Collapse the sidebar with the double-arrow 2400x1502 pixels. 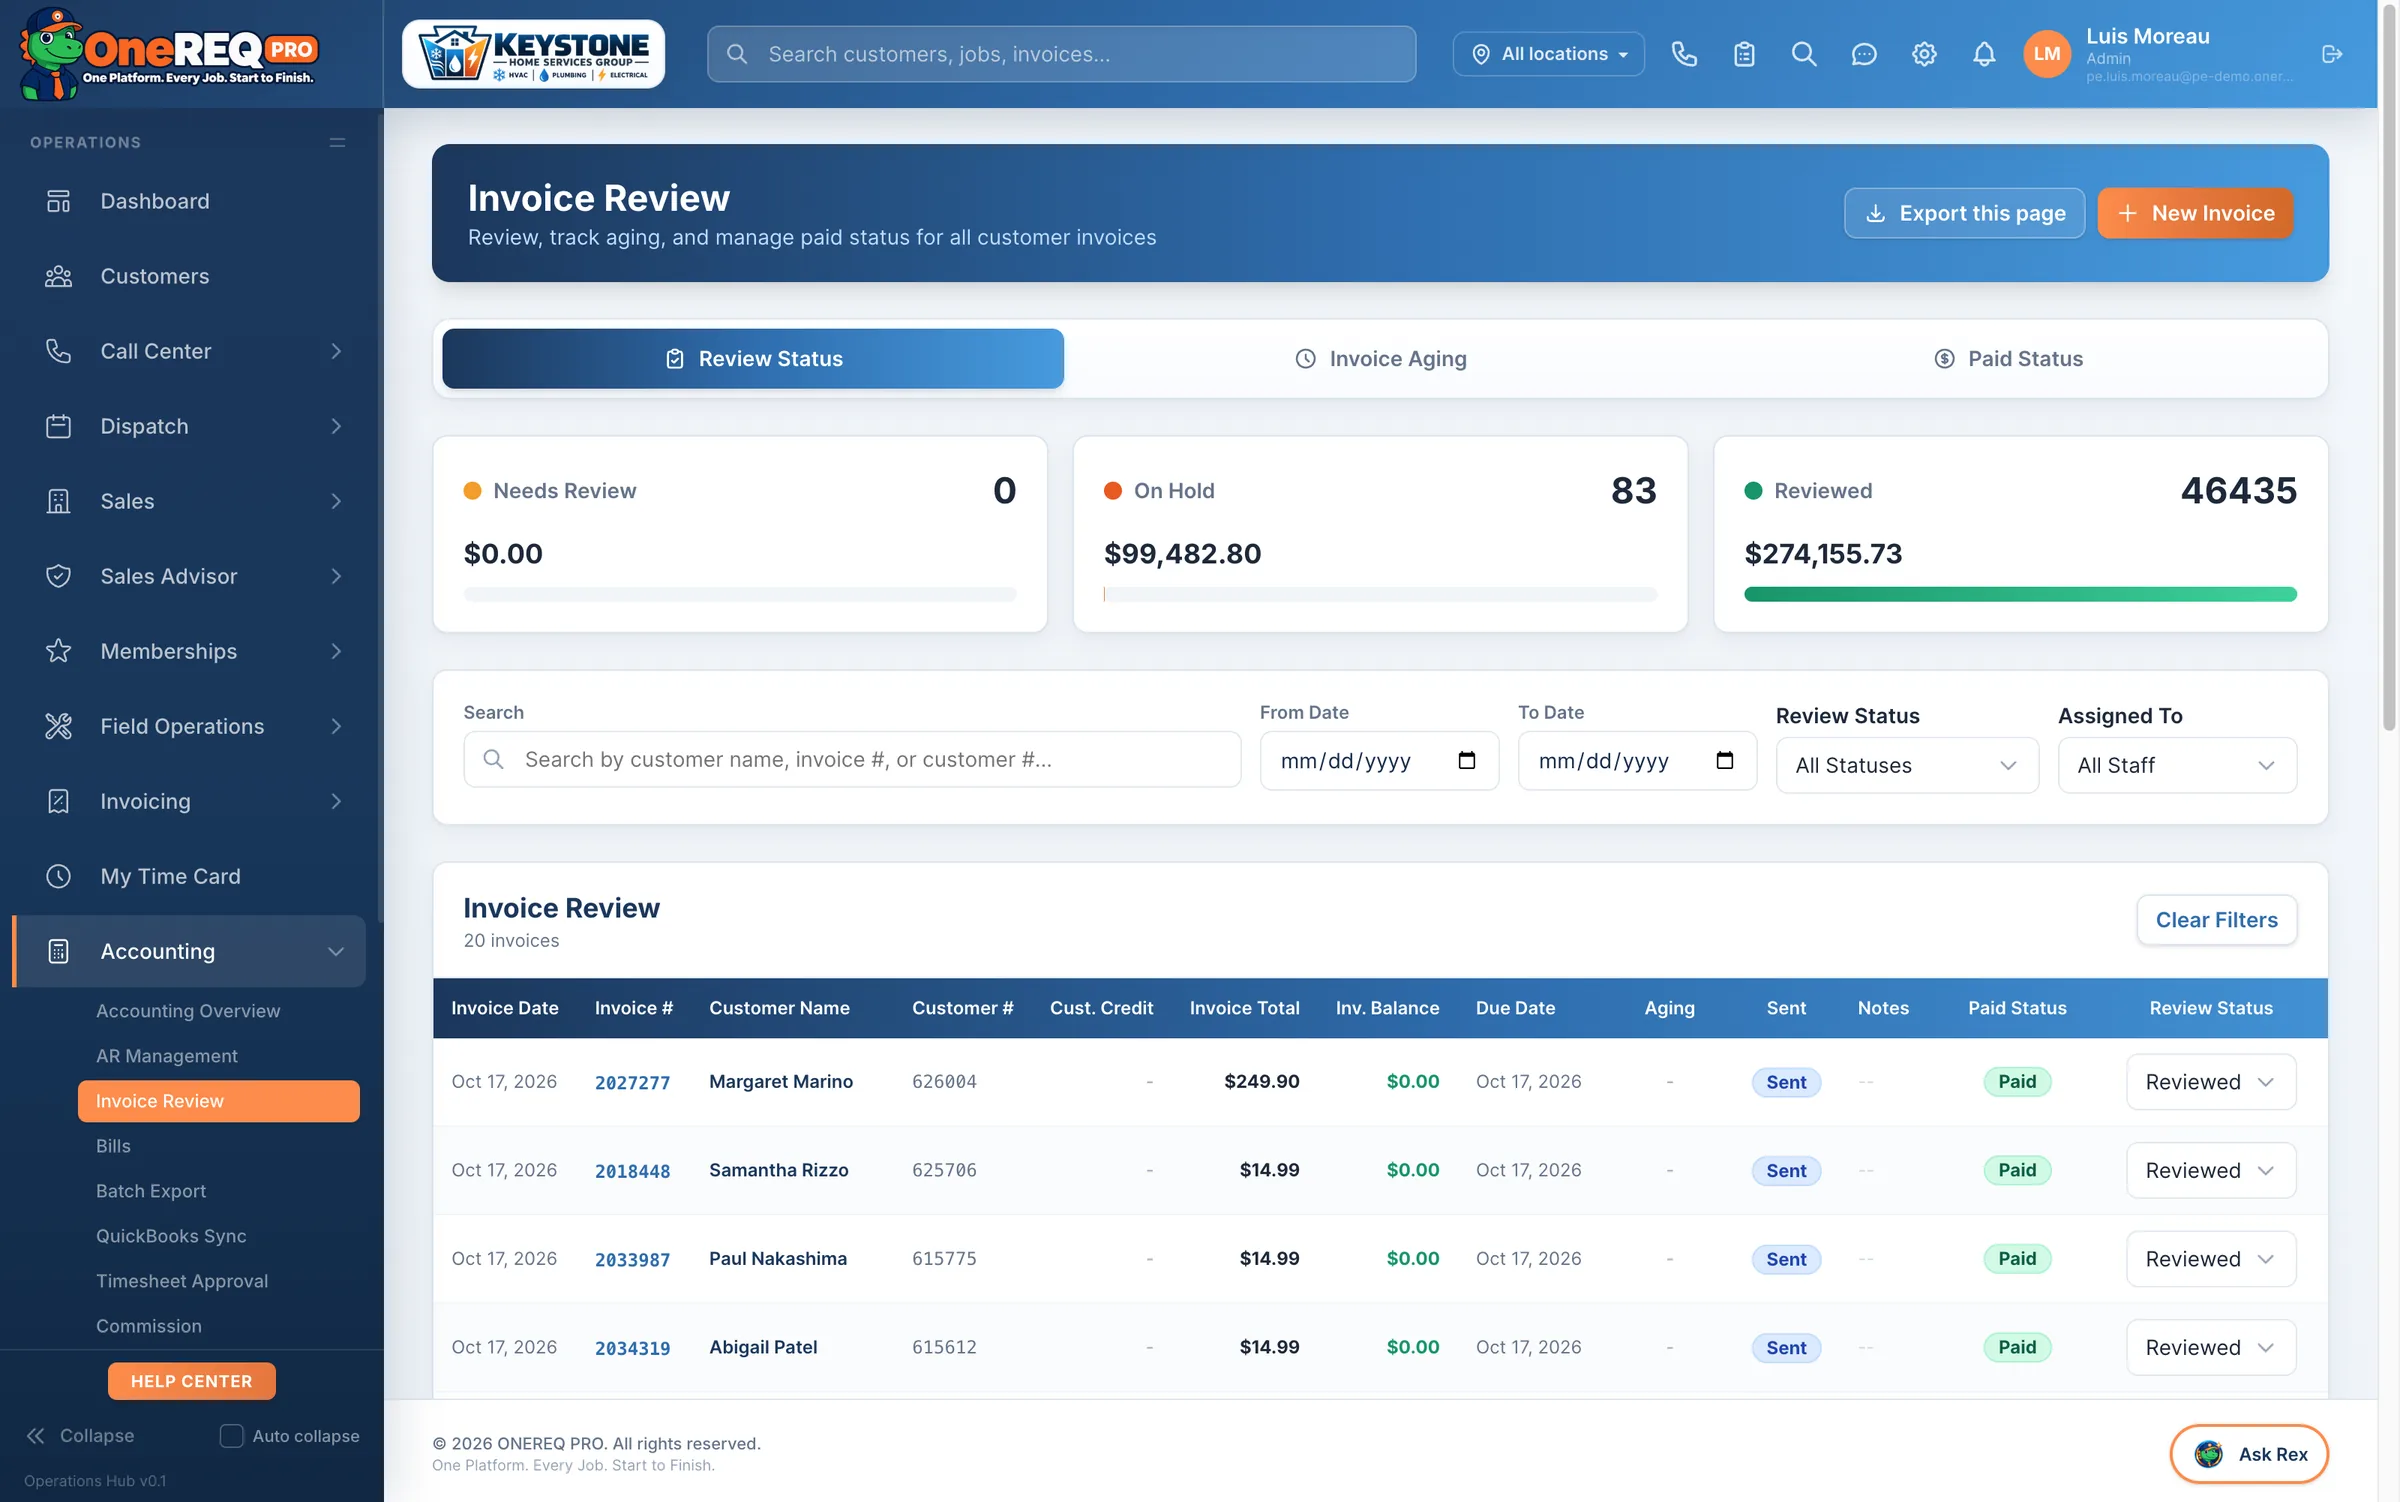[x=36, y=1436]
